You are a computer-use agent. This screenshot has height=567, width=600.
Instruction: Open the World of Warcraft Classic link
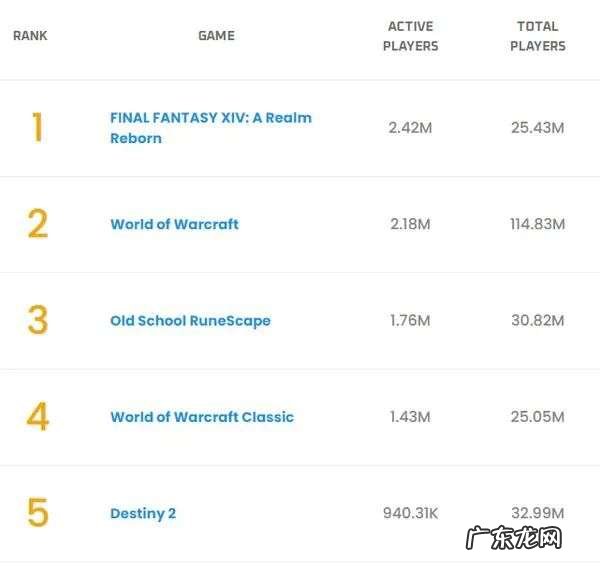202,417
